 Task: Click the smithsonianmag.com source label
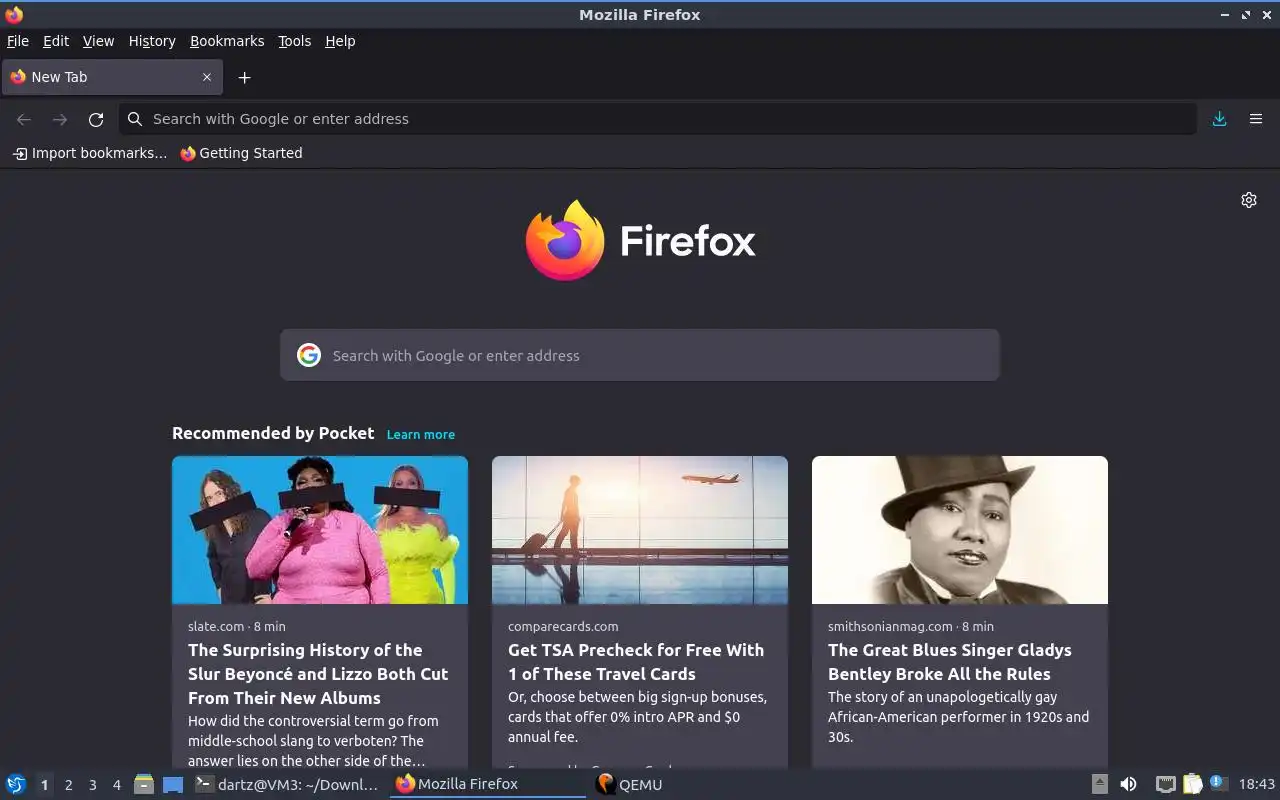tap(890, 626)
